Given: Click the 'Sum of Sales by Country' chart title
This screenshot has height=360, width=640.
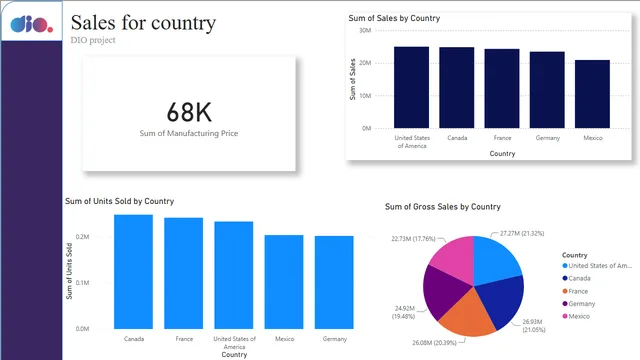Looking at the screenshot, I should [x=394, y=18].
